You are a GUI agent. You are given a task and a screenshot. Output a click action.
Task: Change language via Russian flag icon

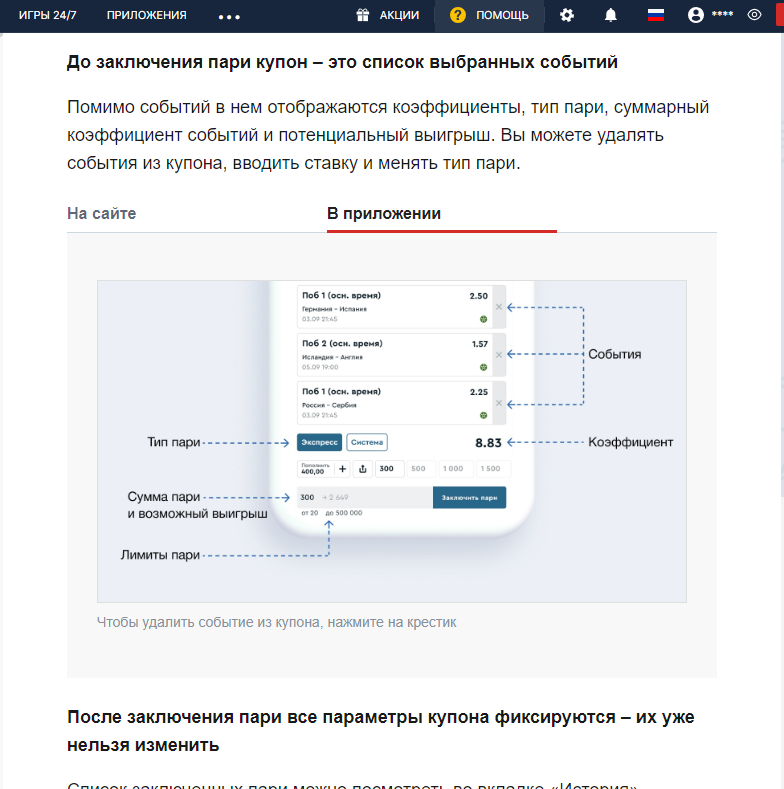tap(656, 15)
